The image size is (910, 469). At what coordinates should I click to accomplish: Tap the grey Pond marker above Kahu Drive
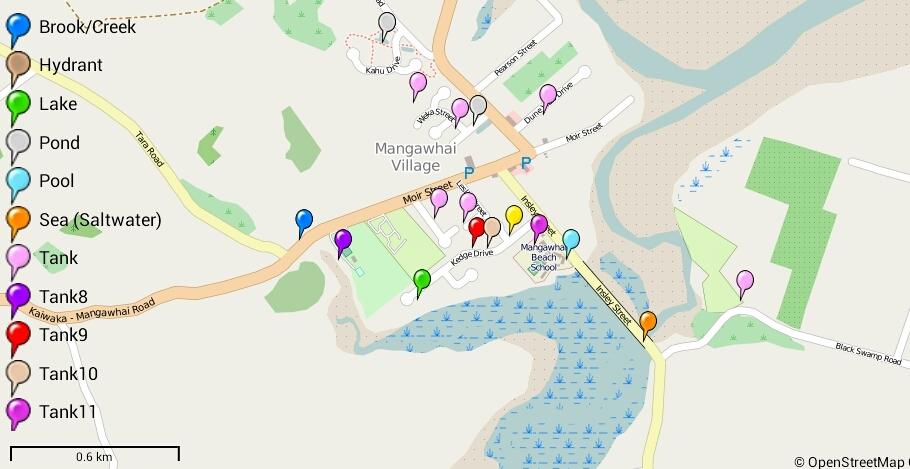387,27
